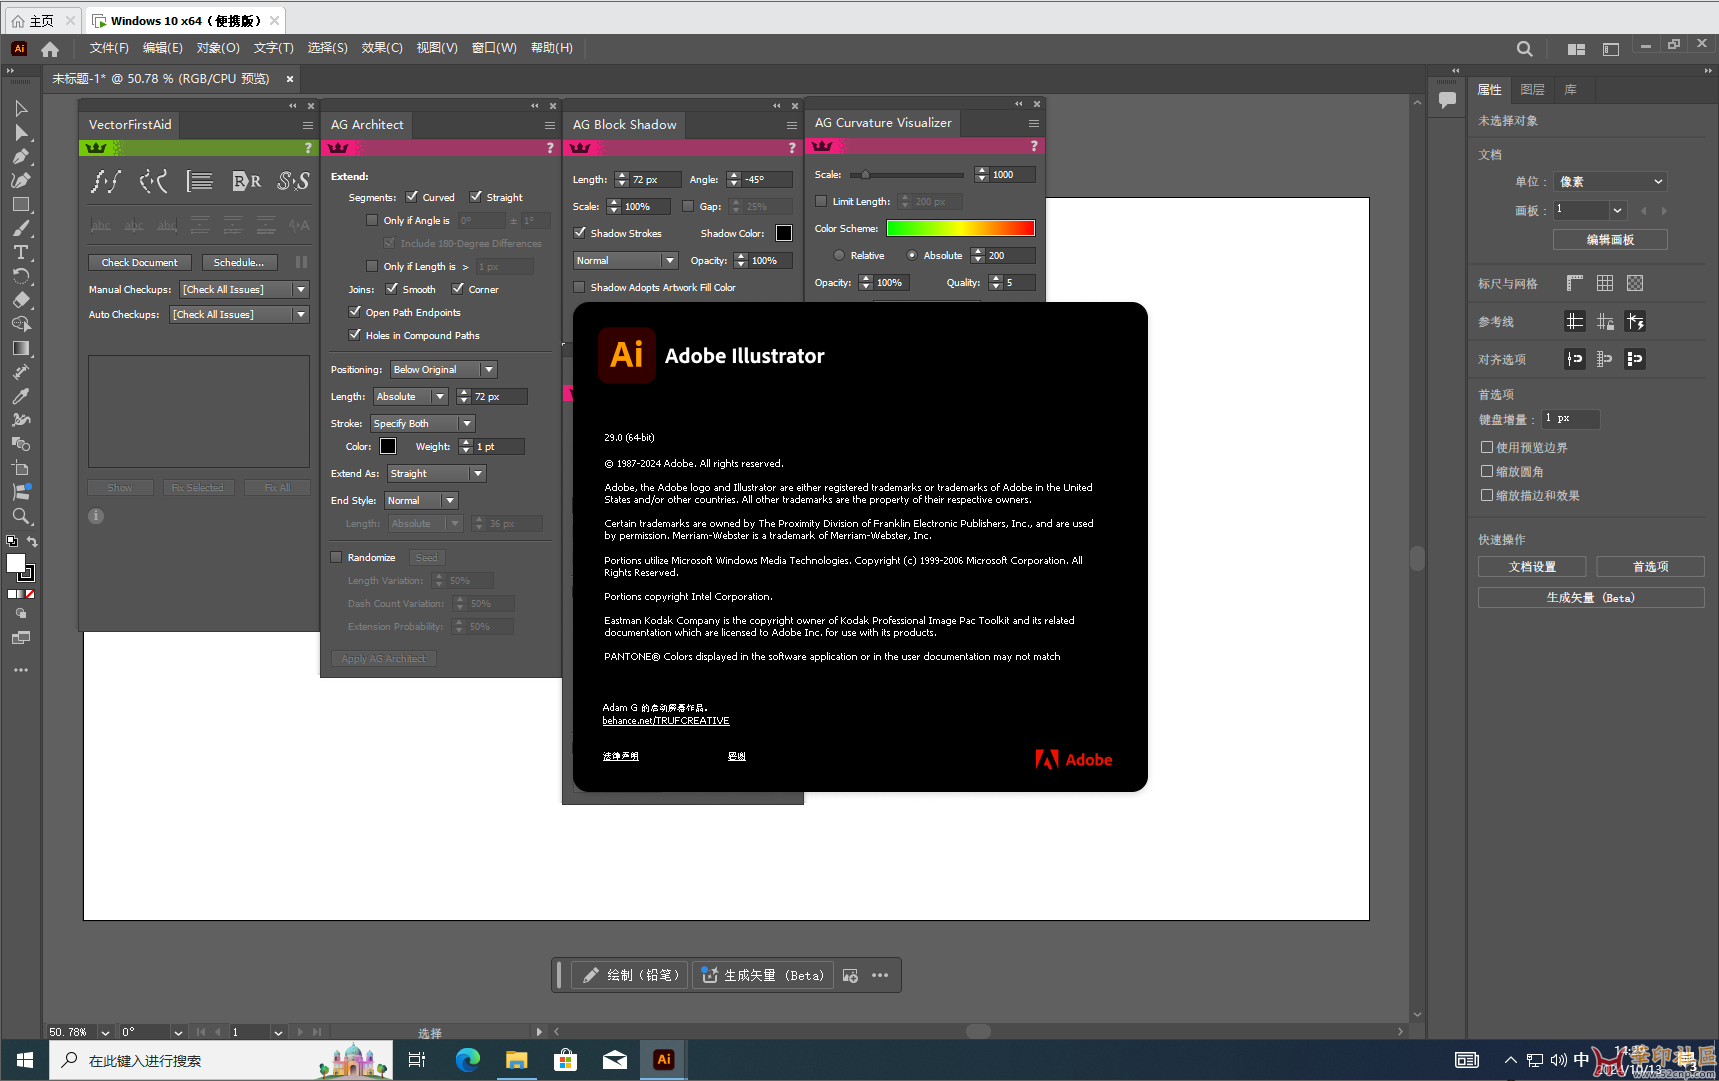Click the 文档设置 button

click(1532, 566)
